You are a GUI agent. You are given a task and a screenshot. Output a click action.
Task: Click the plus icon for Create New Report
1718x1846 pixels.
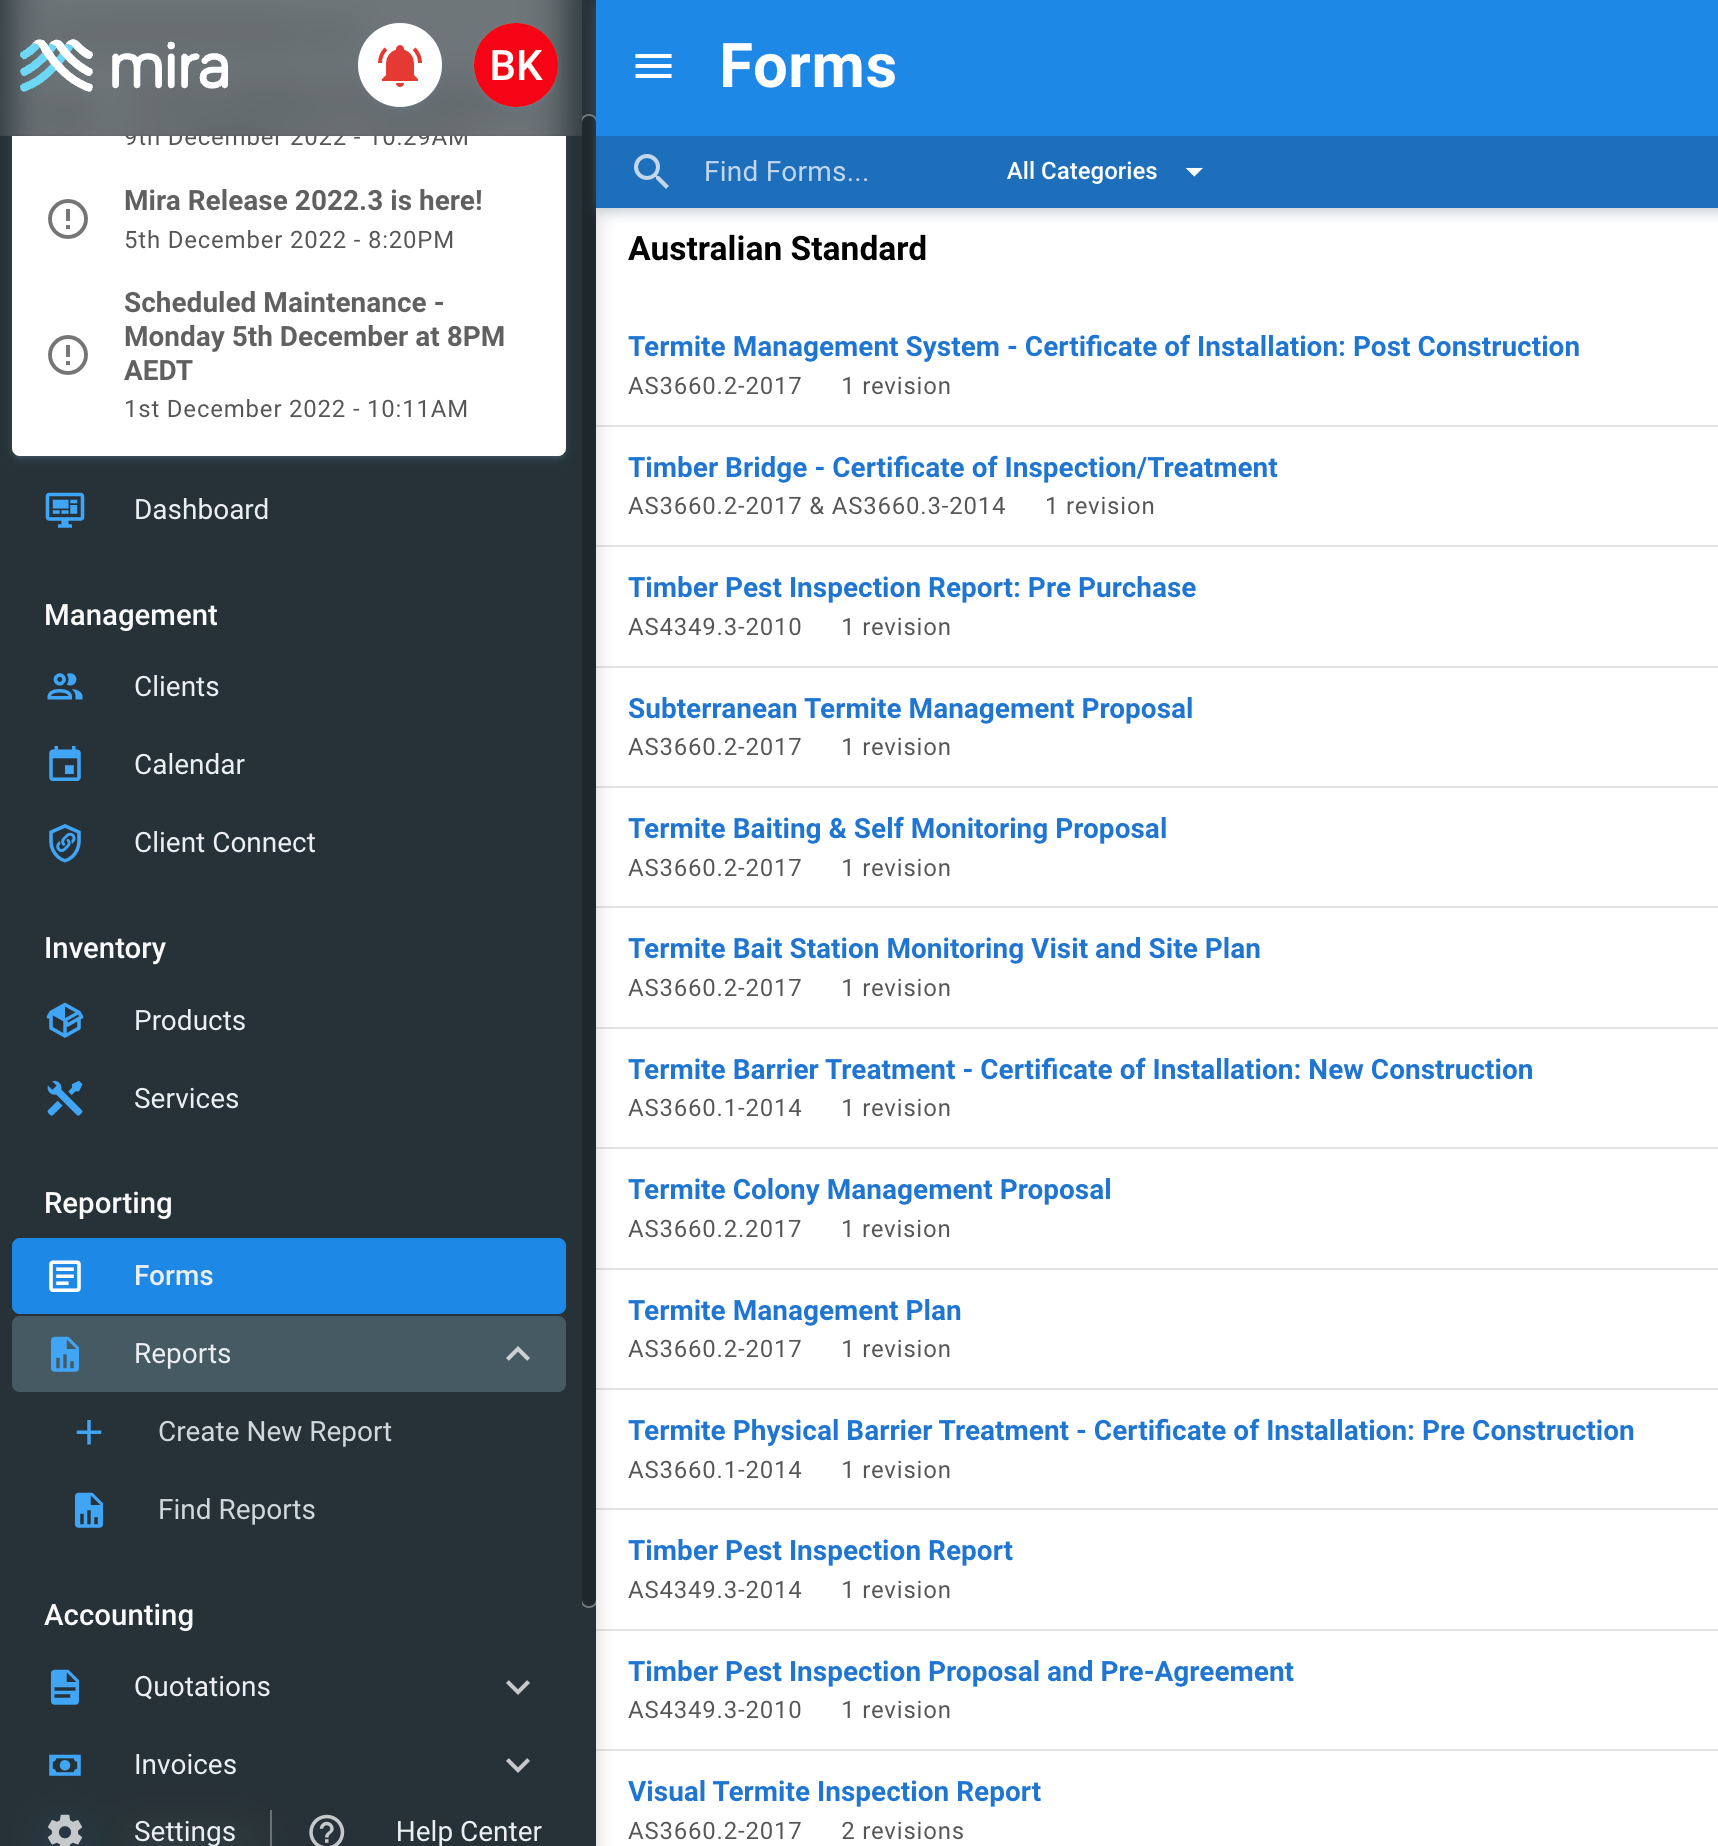click(89, 1432)
